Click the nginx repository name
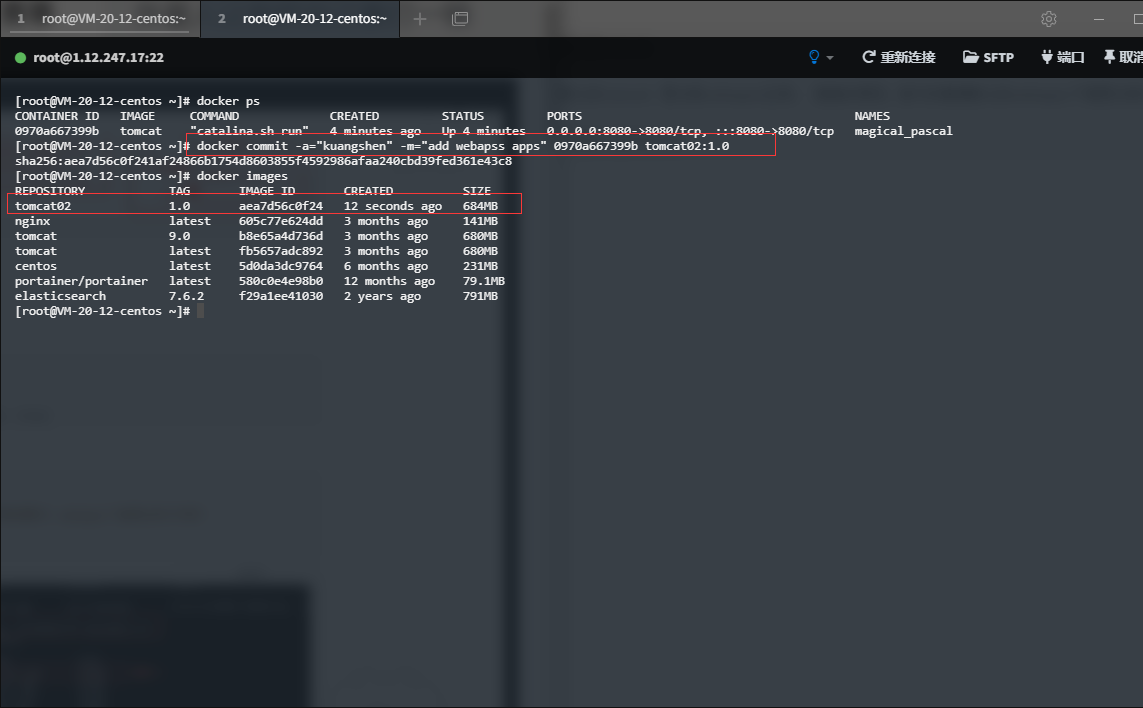 33,221
